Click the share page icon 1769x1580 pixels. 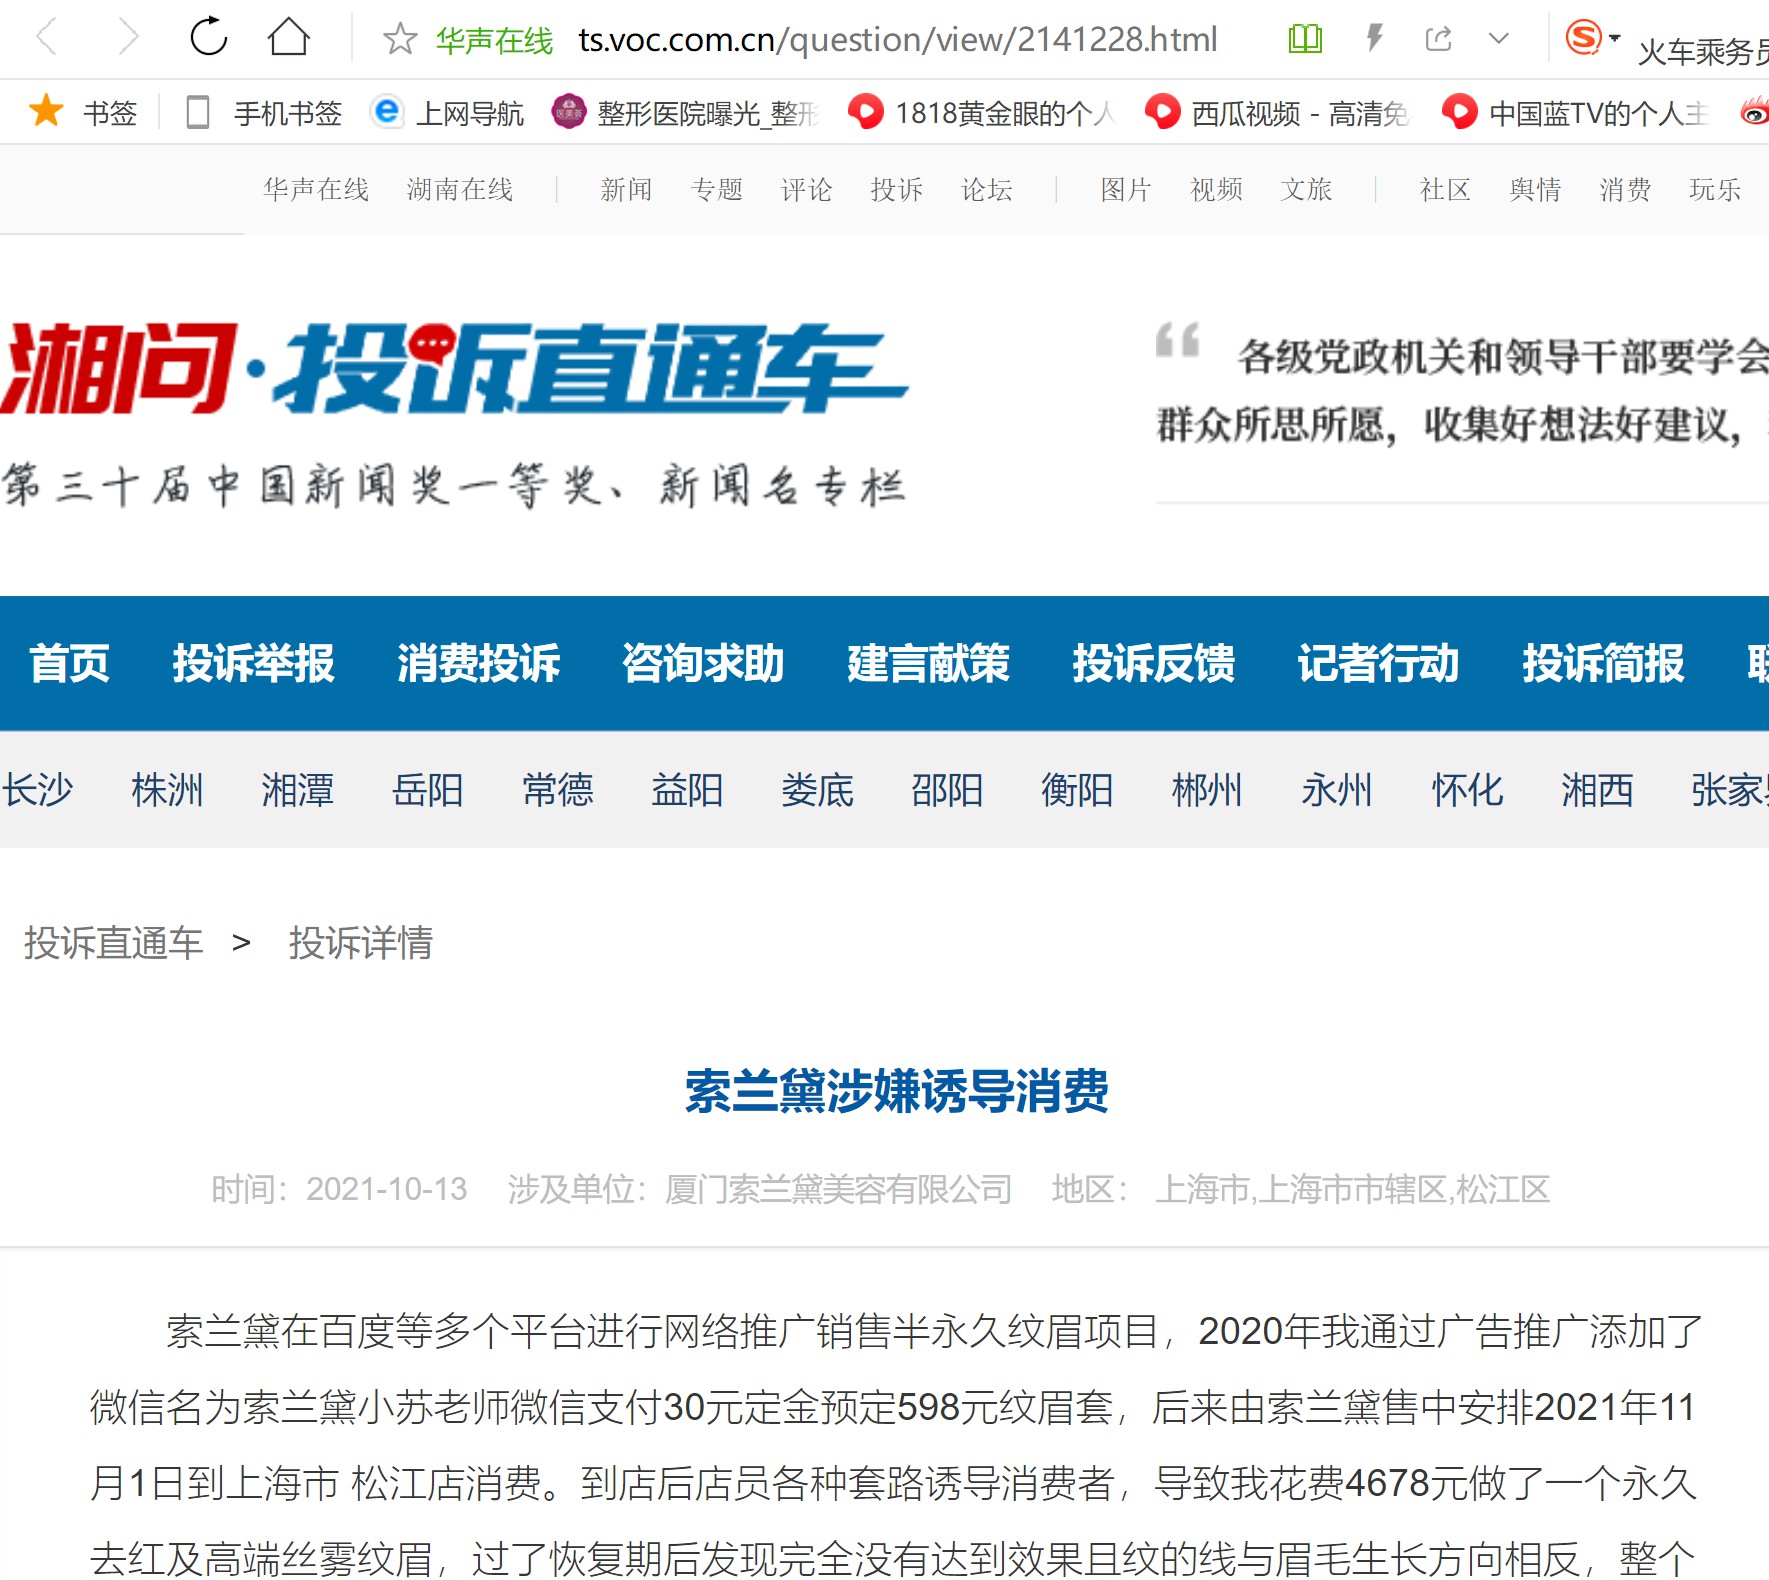(x=1438, y=39)
